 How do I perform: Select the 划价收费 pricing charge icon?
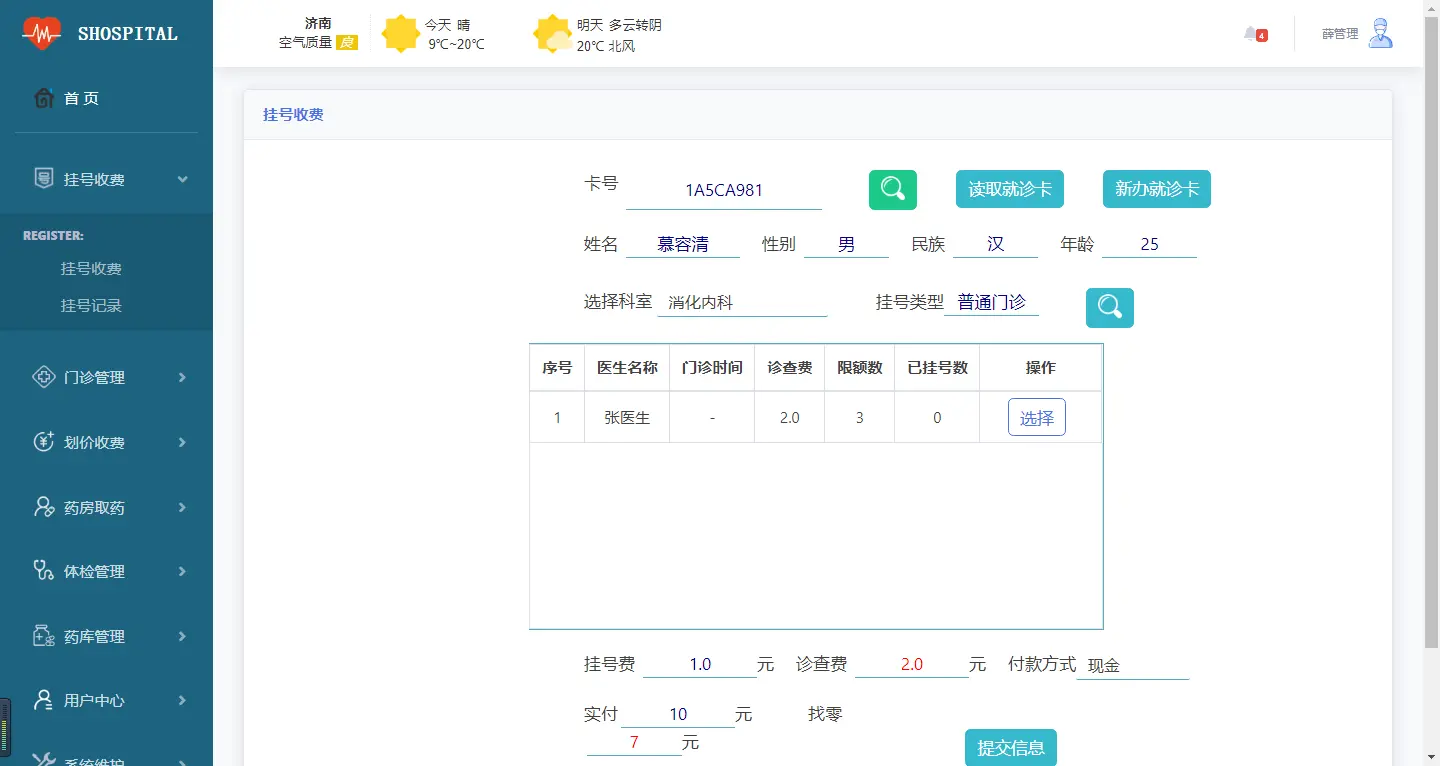[43, 442]
